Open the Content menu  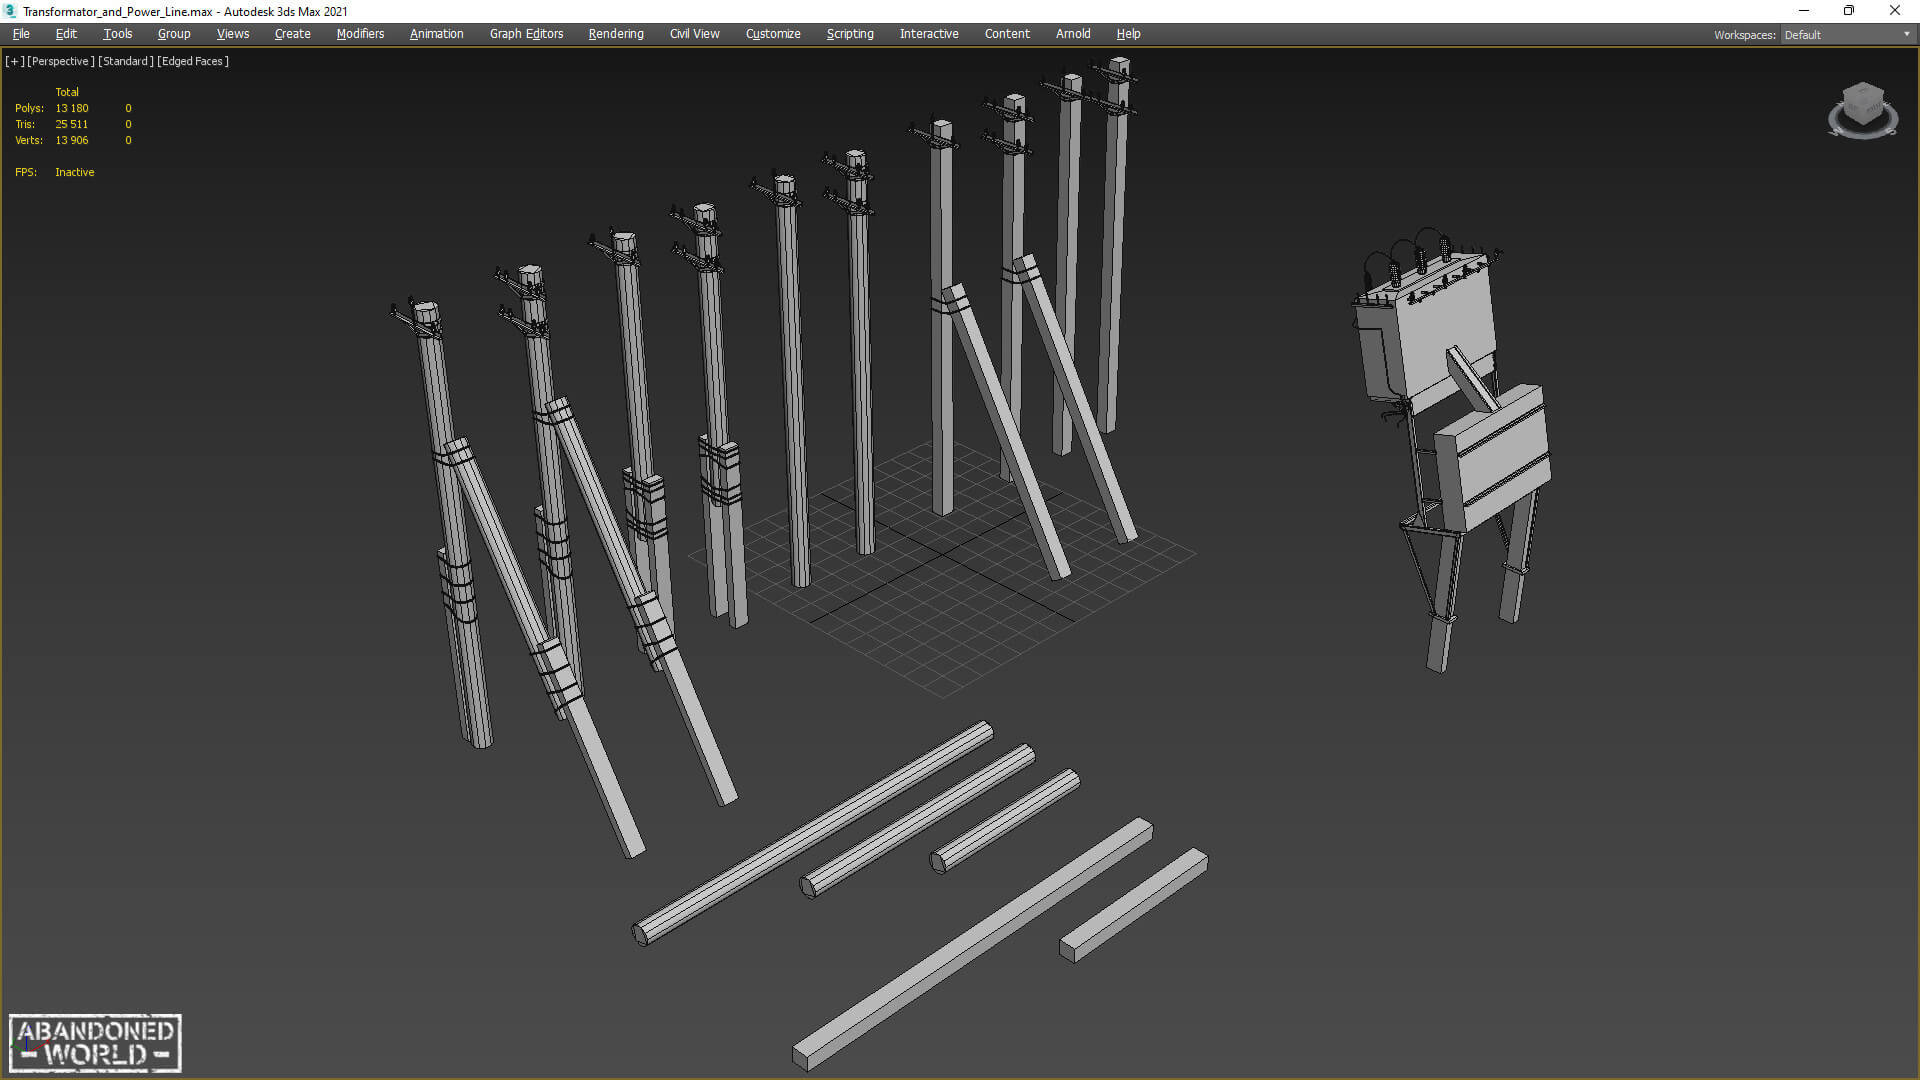pos(1007,34)
